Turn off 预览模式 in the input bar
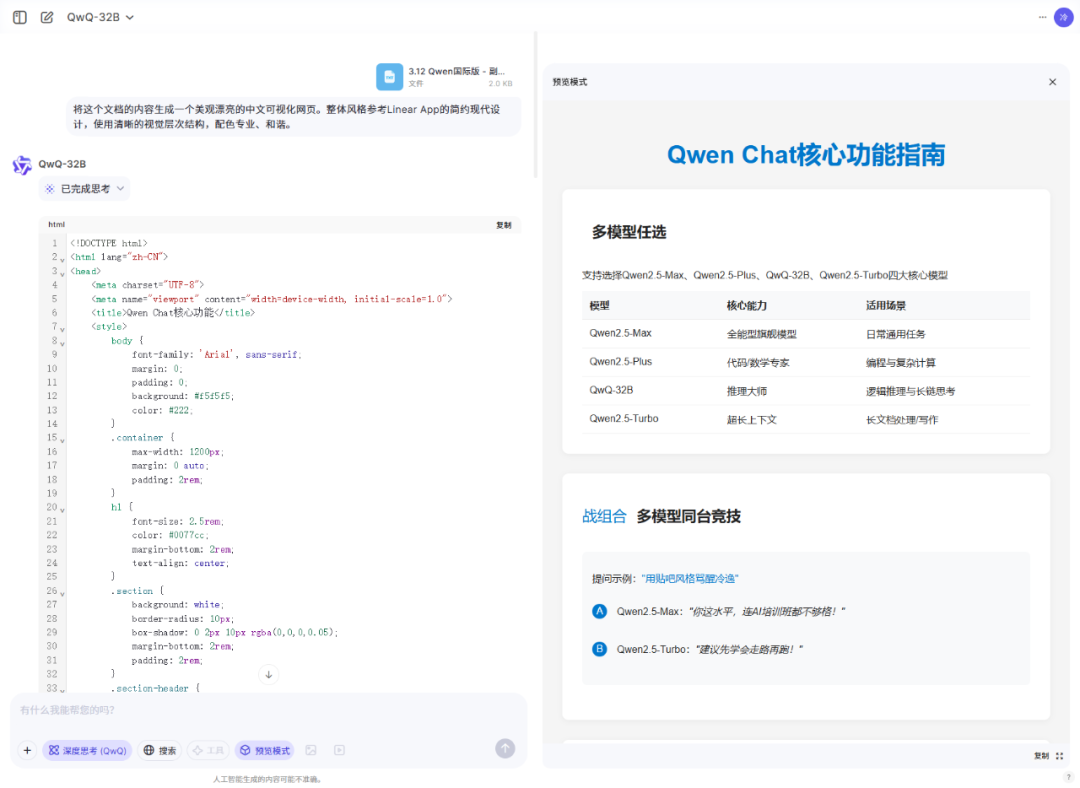1080x788 pixels. tap(263, 748)
